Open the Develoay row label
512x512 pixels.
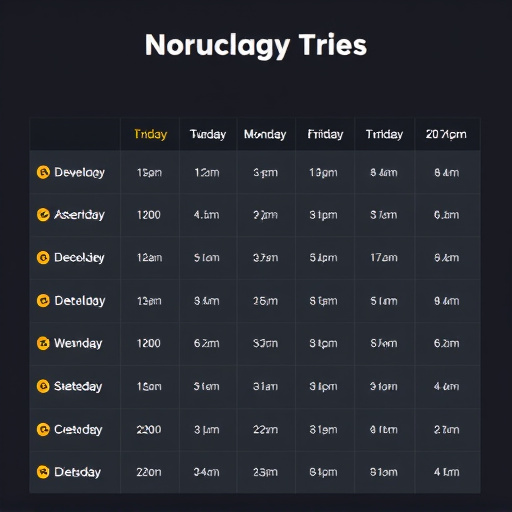[79, 173]
